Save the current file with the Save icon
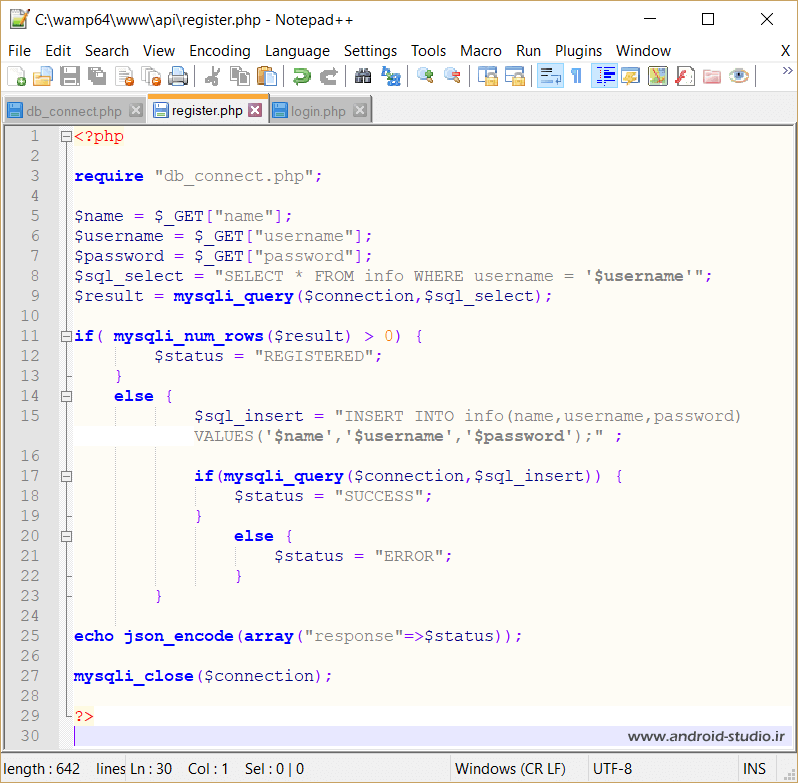Image resolution: width=798 pixels, height=783 pixels. tap(70, 76)
